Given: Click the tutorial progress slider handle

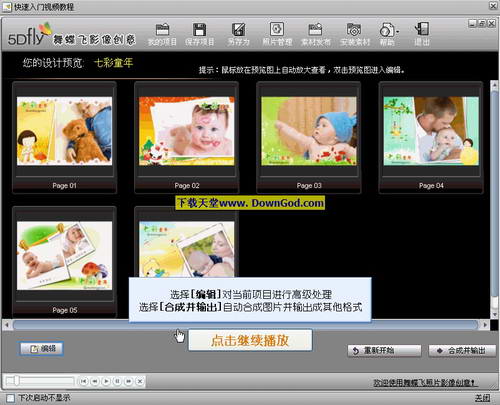Looking at the screenshot, I should click(16, 381).
